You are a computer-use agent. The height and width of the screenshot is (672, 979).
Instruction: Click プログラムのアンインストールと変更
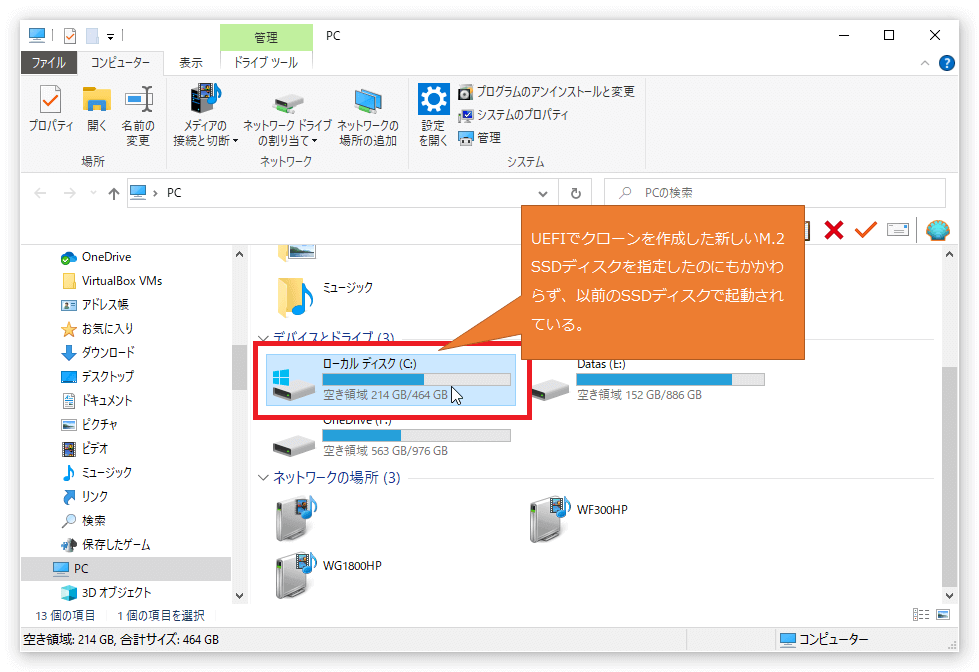pyautogui.click(x=546, y=92)
